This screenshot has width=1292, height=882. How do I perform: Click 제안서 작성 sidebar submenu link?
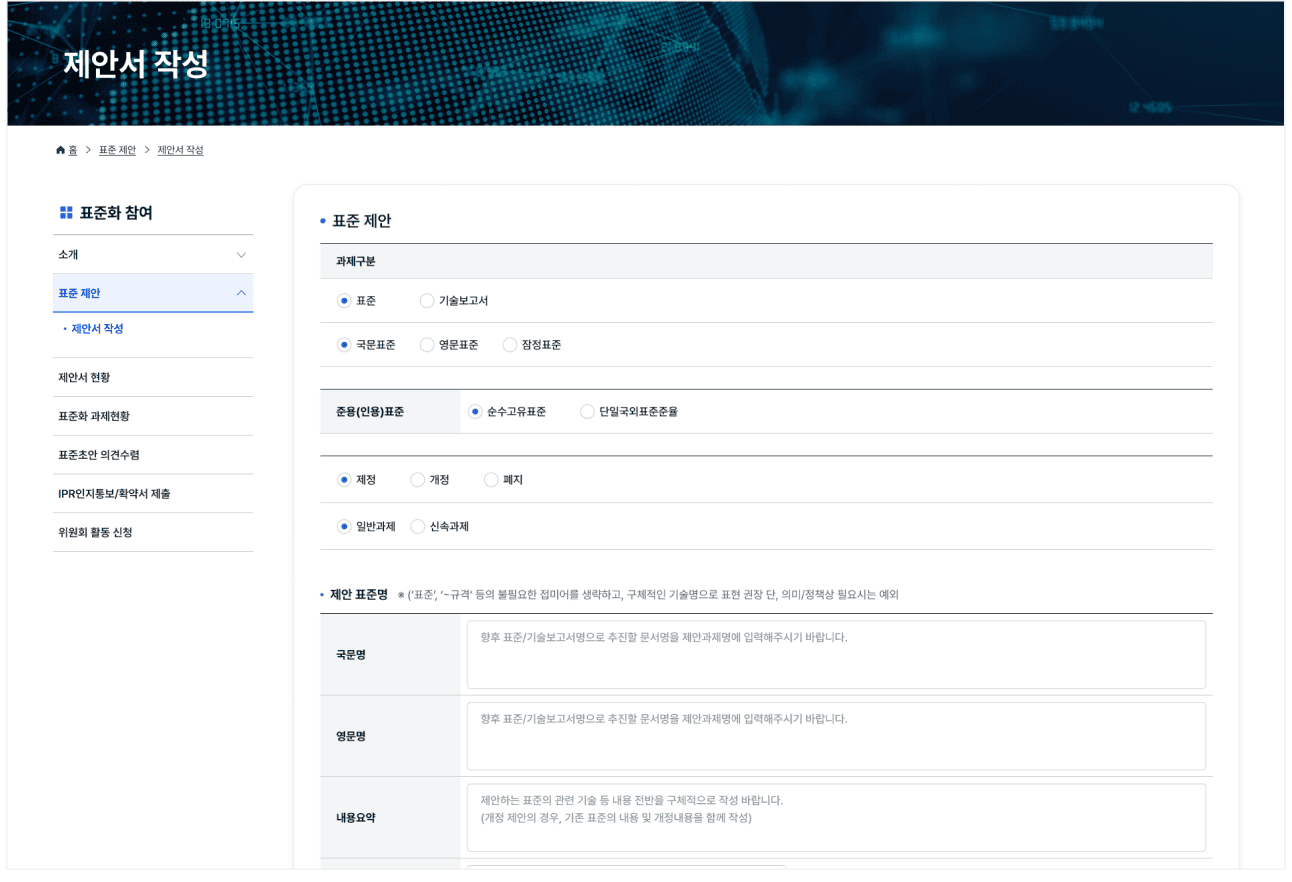(97, 329)
